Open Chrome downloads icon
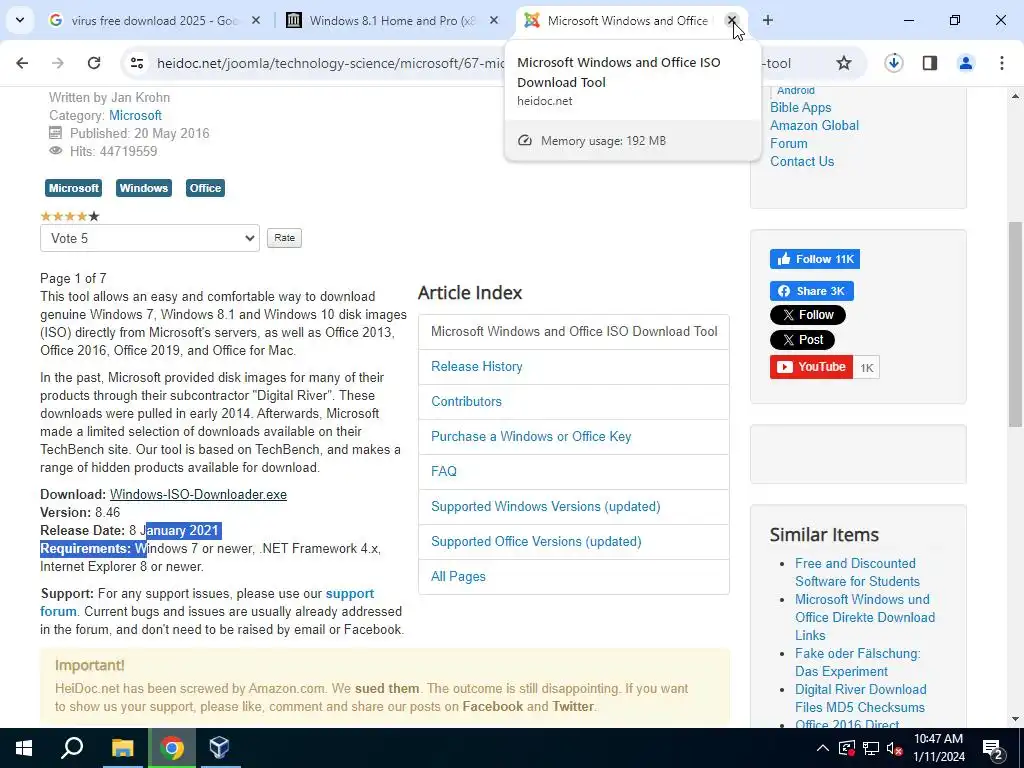This screenshot has height=768, width=1024. coord(893,63)
